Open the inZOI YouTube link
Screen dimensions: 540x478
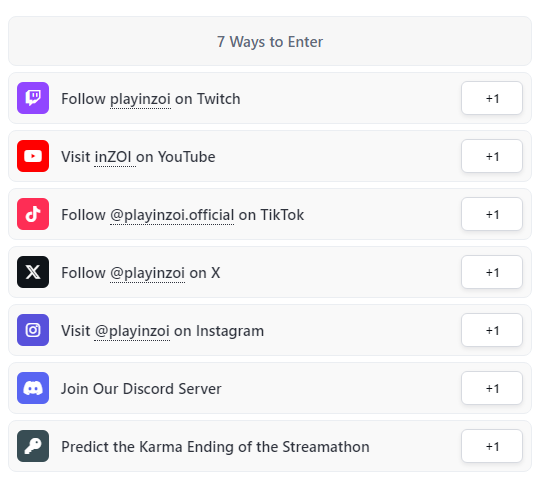(x=113, y=157)
